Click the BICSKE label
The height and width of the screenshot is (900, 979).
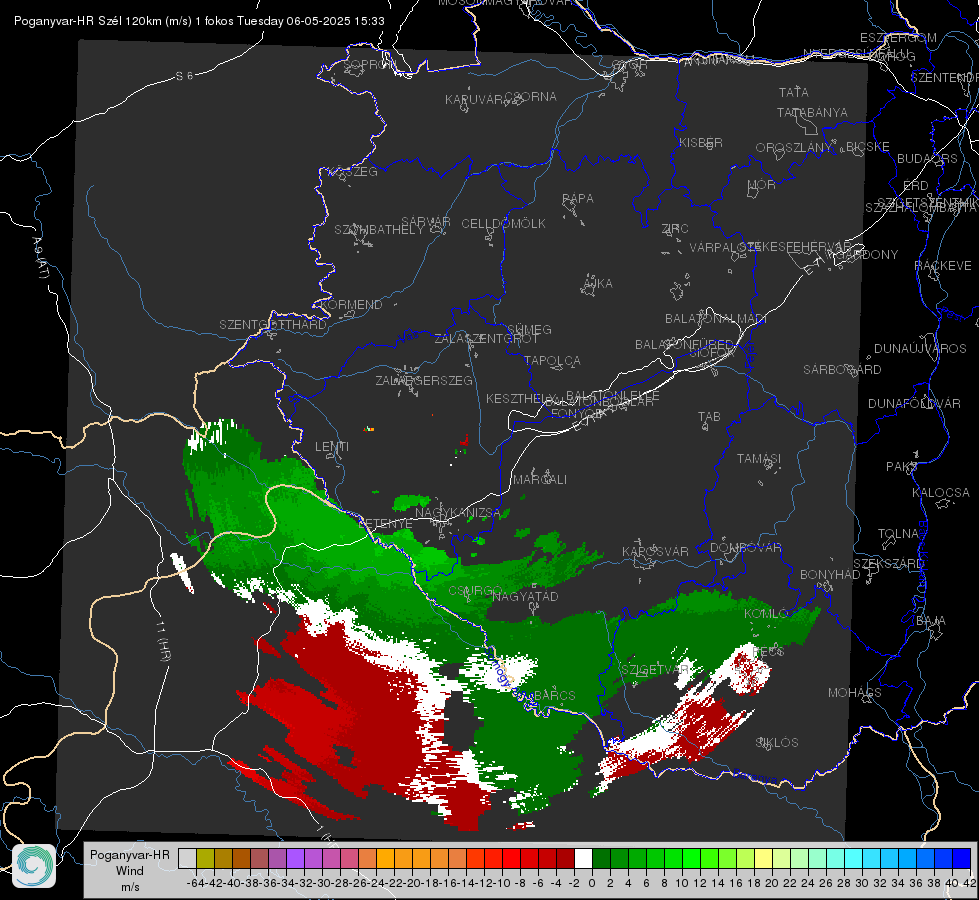868,147
